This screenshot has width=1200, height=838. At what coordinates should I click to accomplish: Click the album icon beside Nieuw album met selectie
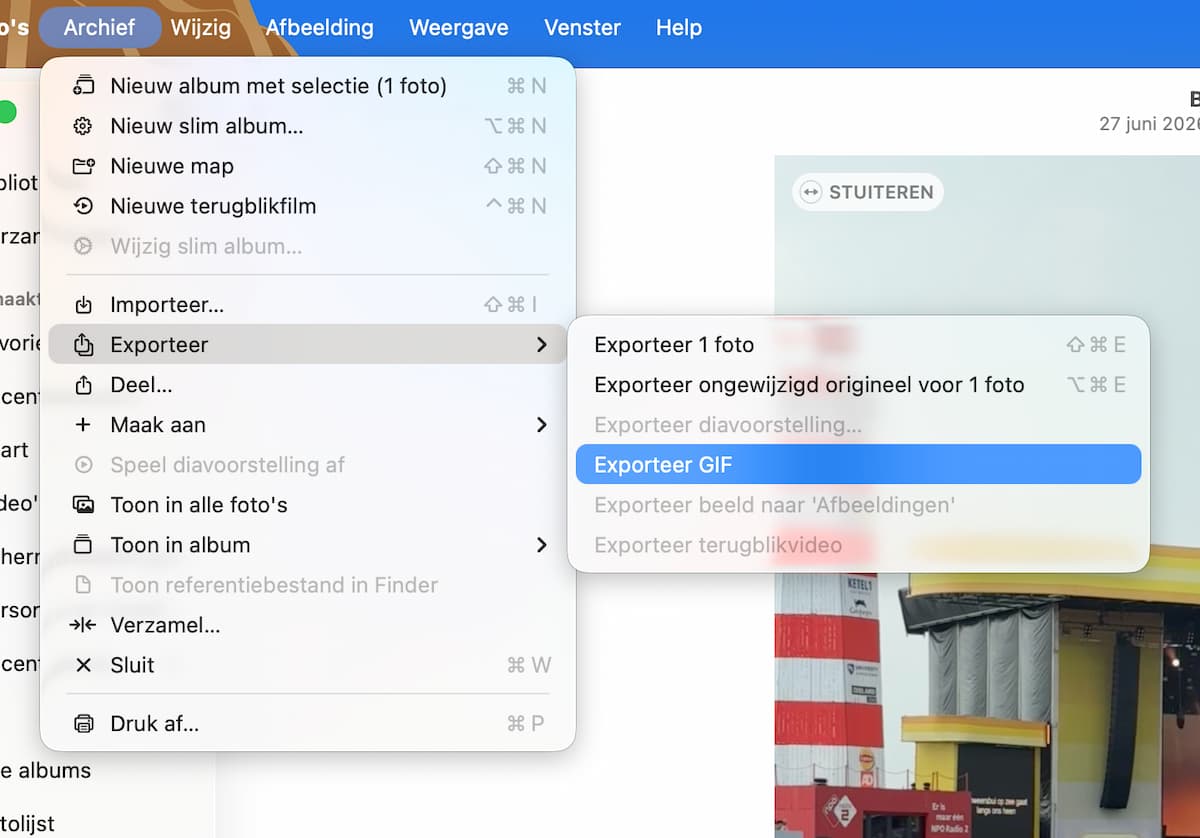pyautogui.click(x=84, y=86)
